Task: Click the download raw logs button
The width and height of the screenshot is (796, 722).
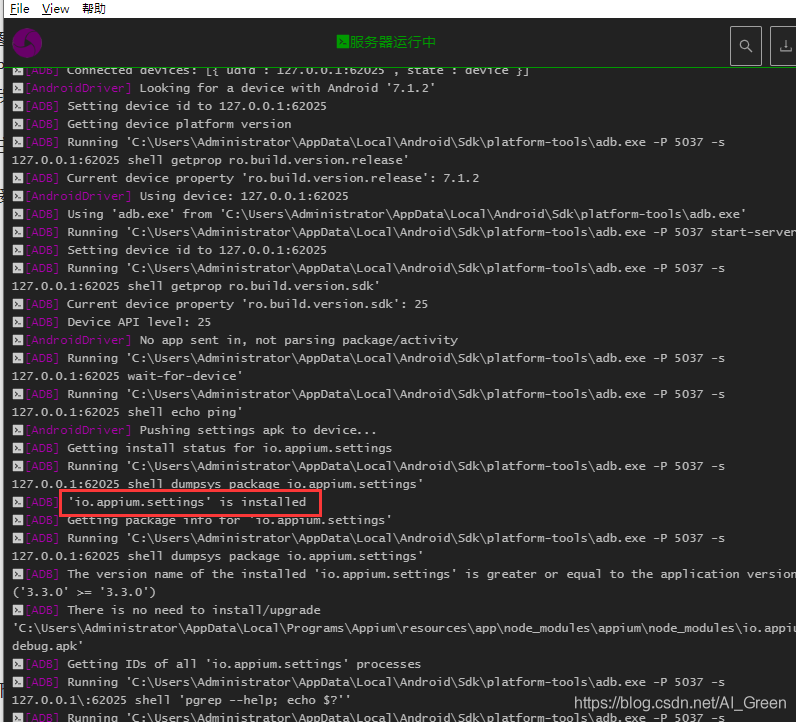Action: [784, 46]
